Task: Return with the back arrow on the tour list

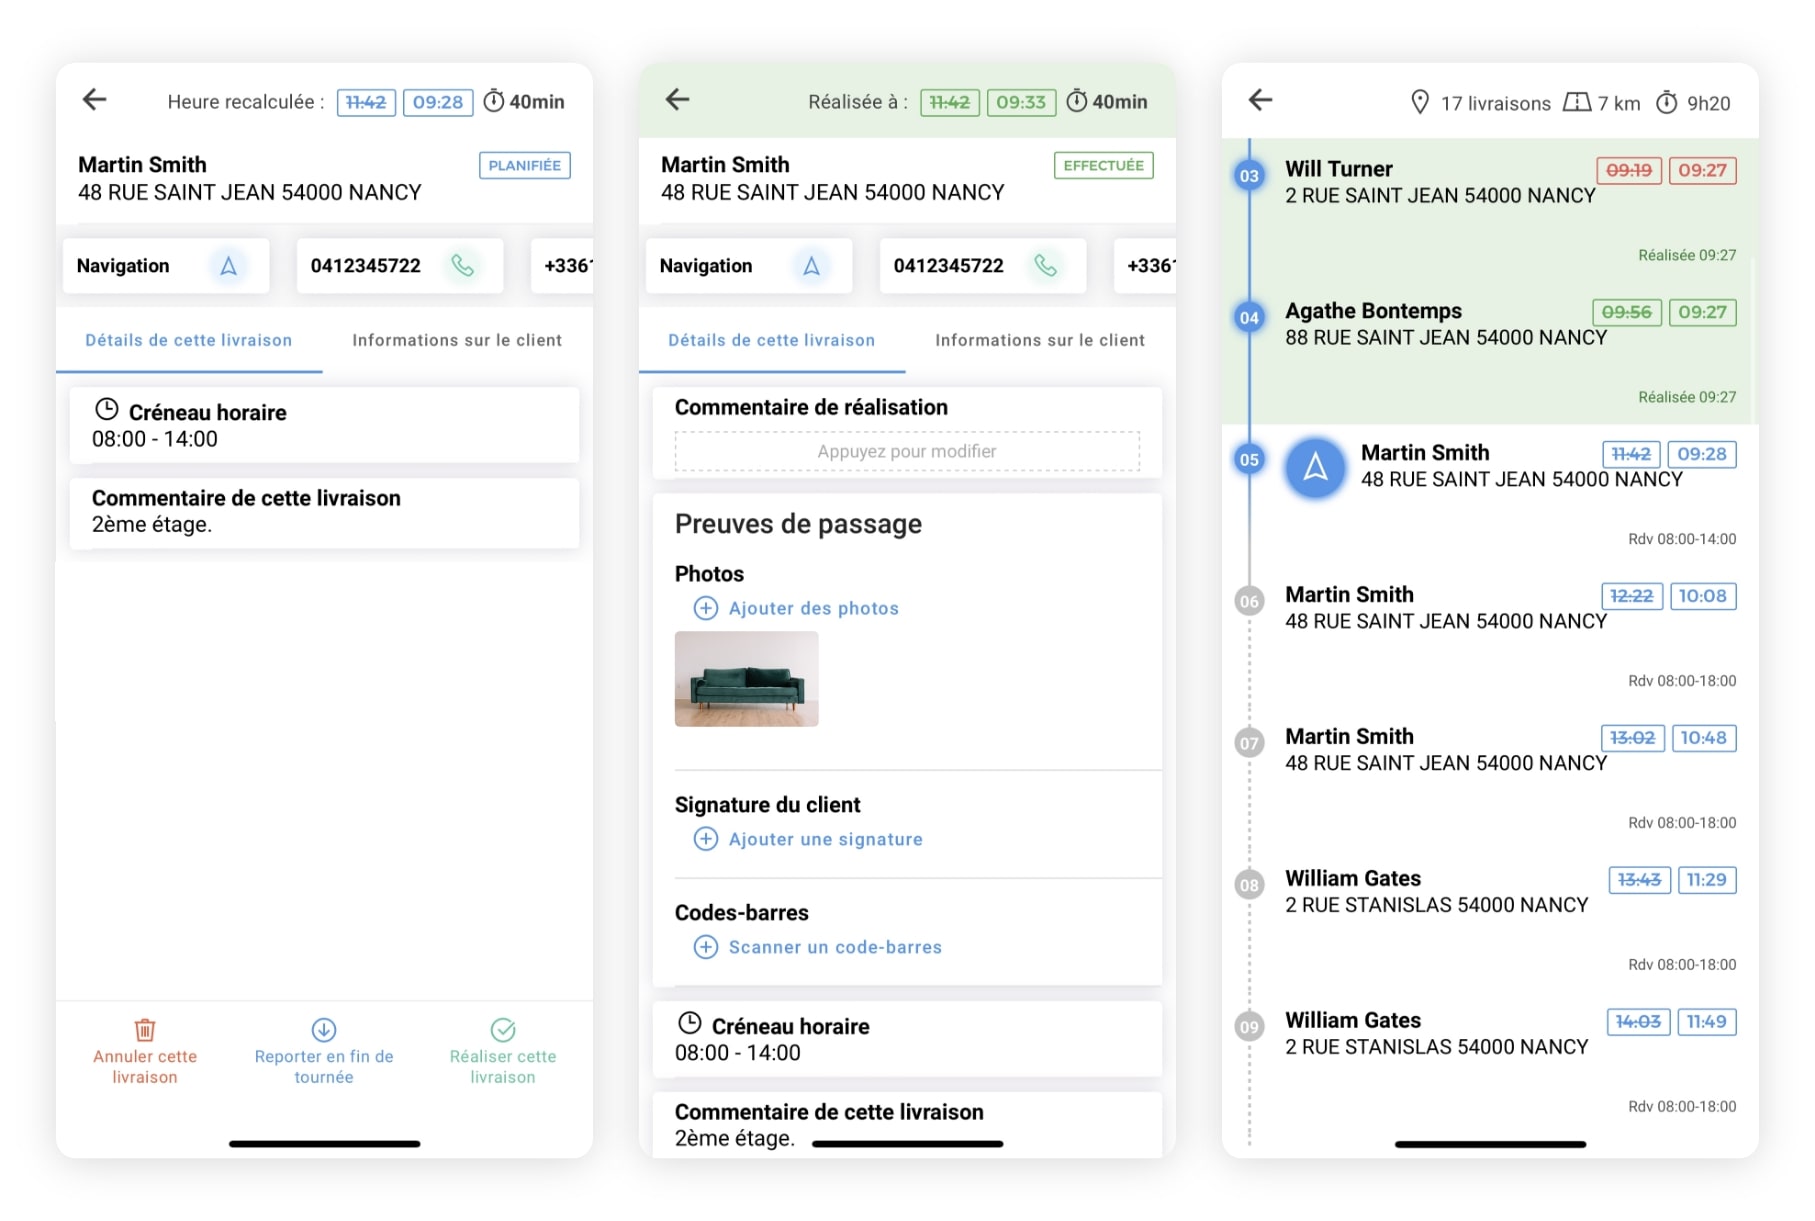Action: (x=1259, y=101)
